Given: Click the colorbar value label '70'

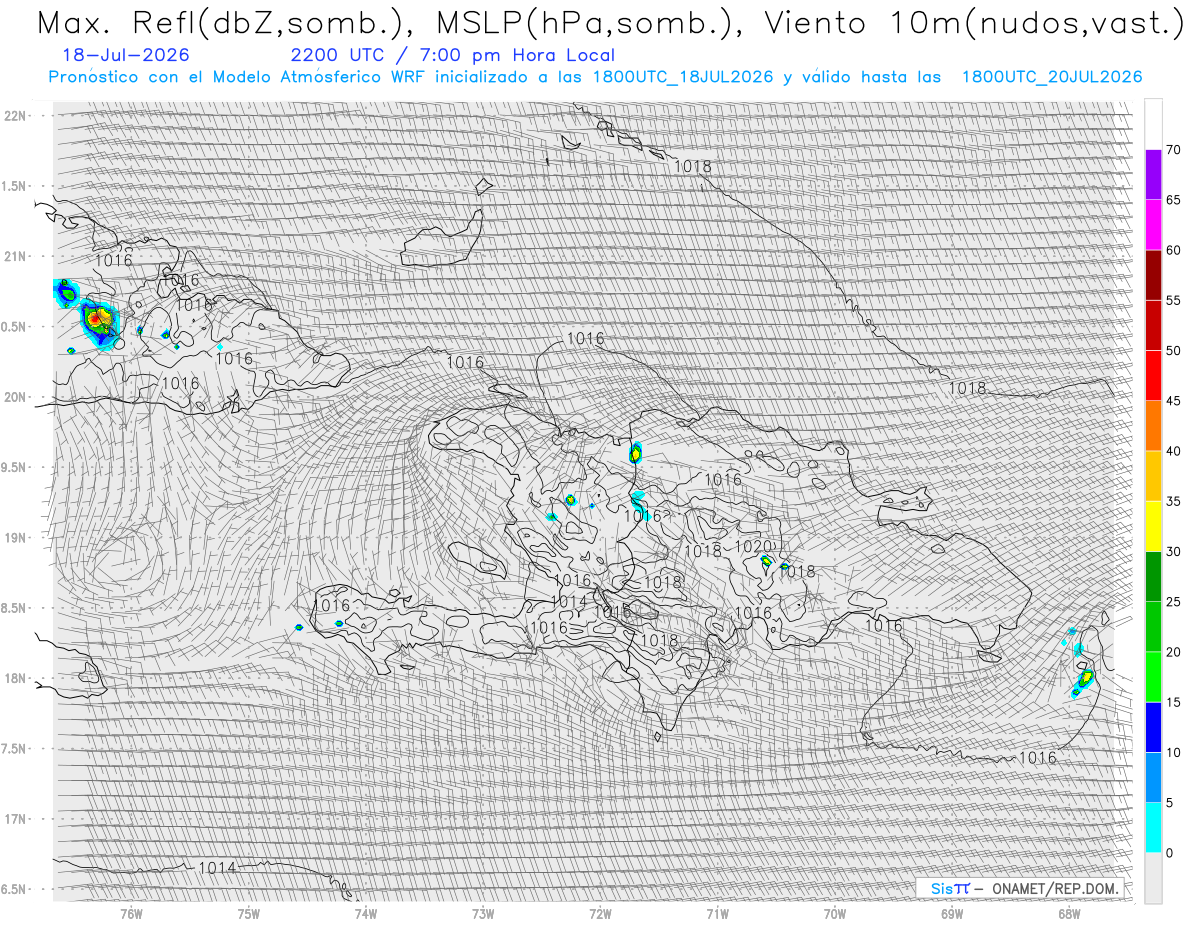Looking at the screenshot, I should (1174, 150).
